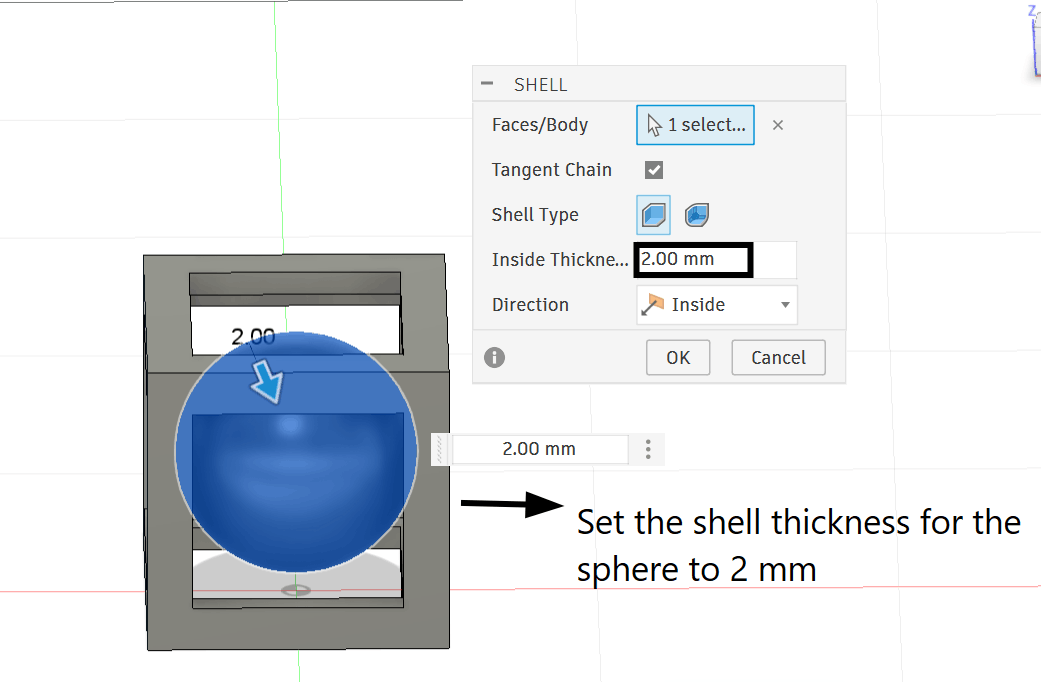Click the Faces/Body selection button
The width and height of the screenshot is (1041, 682).
pos(695,125)
